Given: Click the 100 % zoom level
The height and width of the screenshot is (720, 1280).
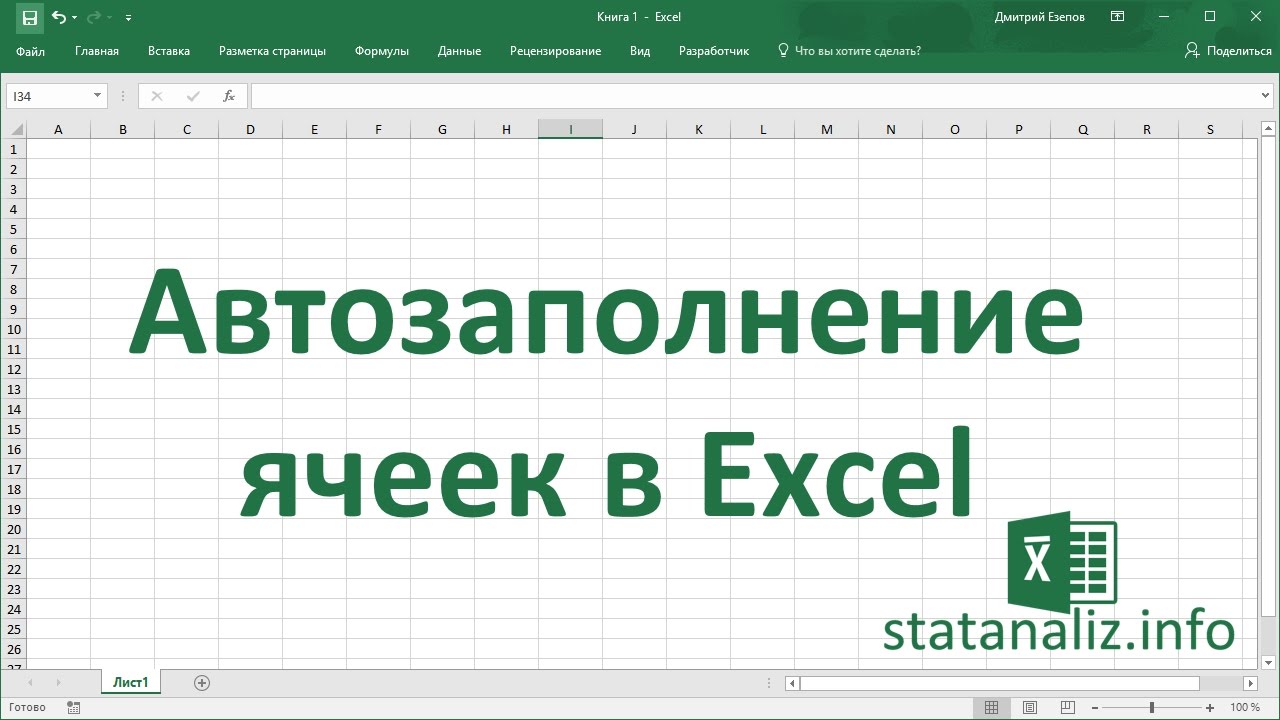Looking at the screenshot, I should click(x=1245, y=708).
